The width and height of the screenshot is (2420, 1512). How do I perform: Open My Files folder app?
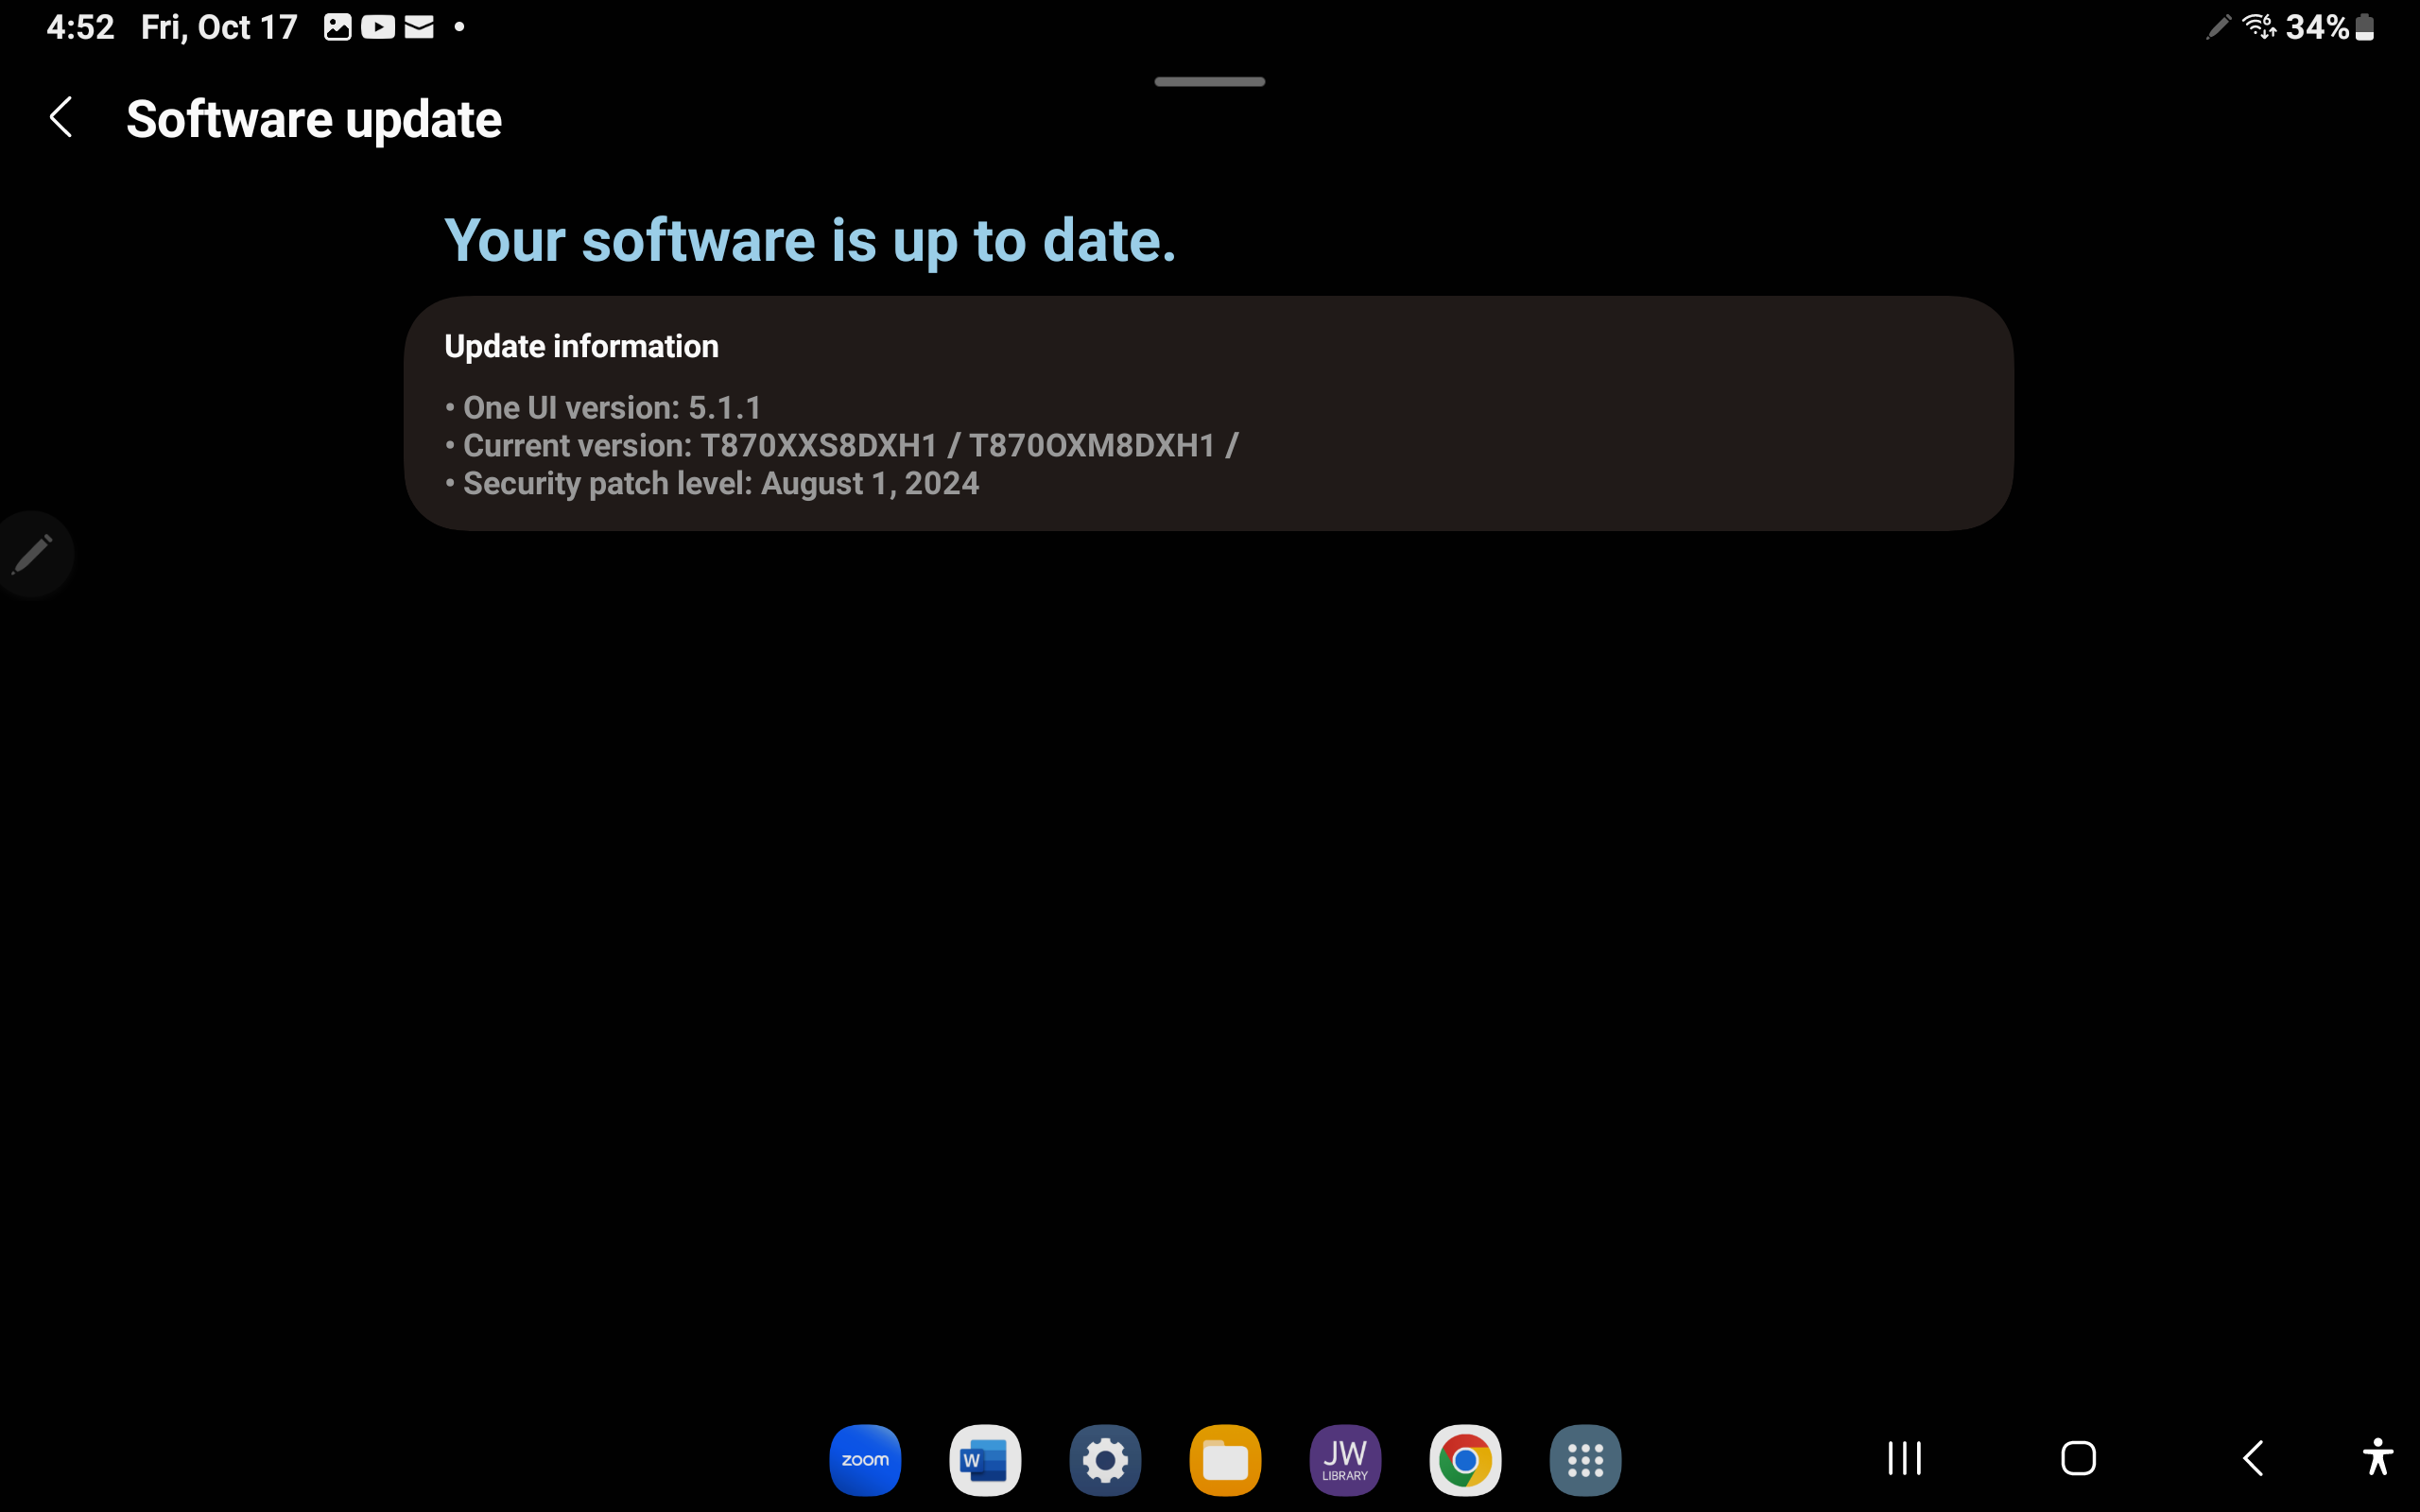(x=1225, y=1459)
